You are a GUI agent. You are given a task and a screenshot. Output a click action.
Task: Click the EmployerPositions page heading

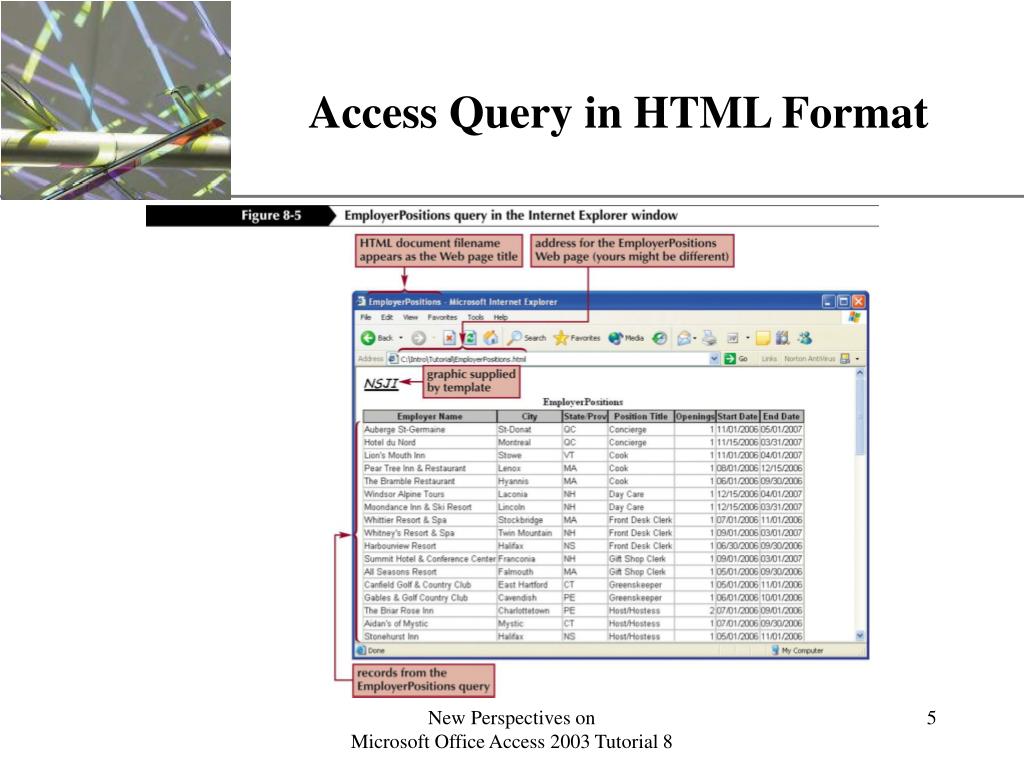[x=583, y=402]
